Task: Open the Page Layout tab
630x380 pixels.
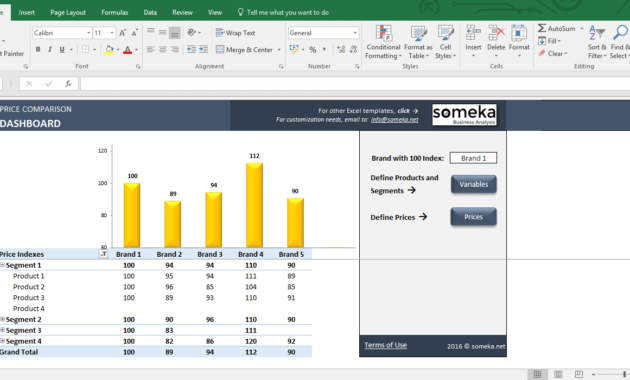Action: pos(68,12)
